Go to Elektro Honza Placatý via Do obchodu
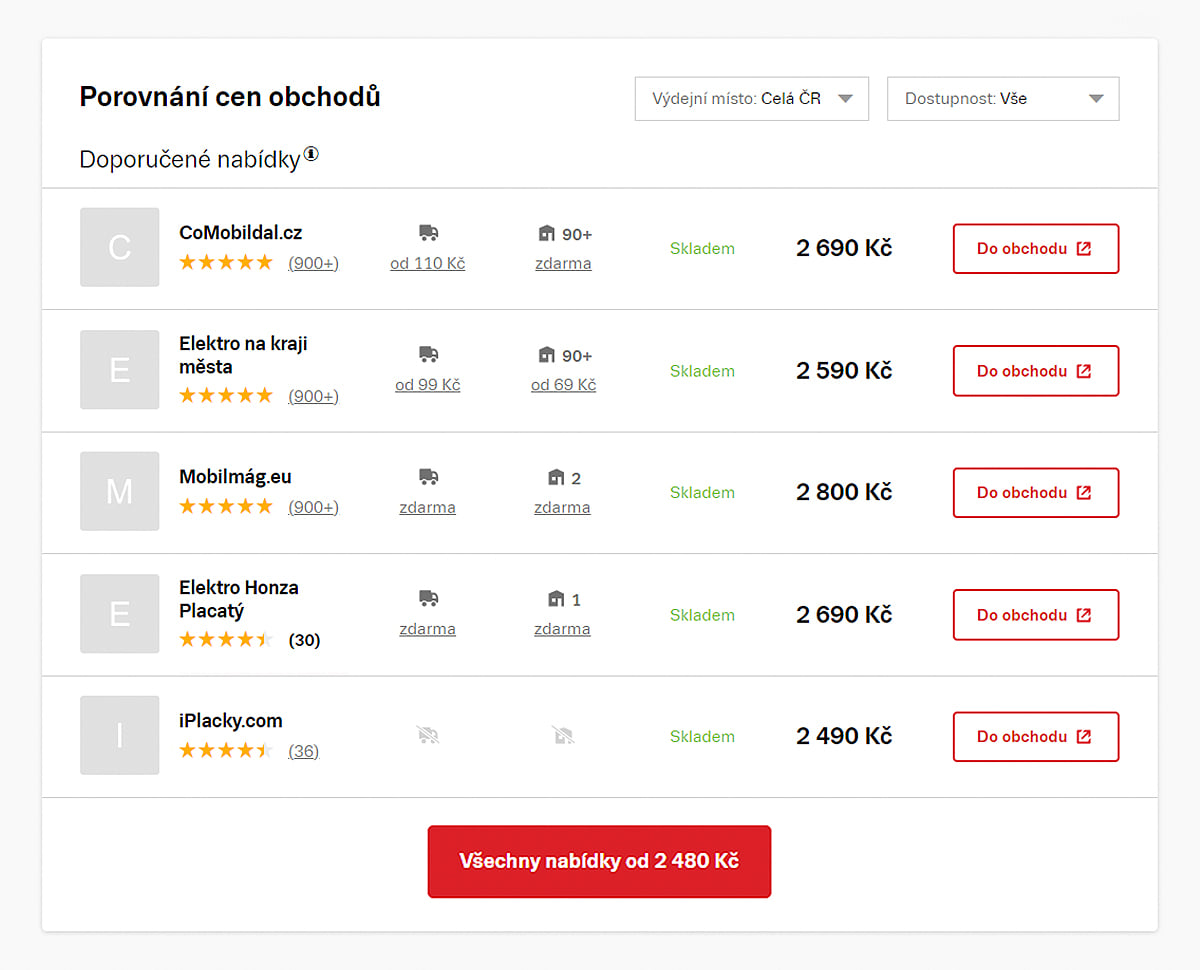The height and width of the screenshot is (970, 1200). coord(1036,615)
